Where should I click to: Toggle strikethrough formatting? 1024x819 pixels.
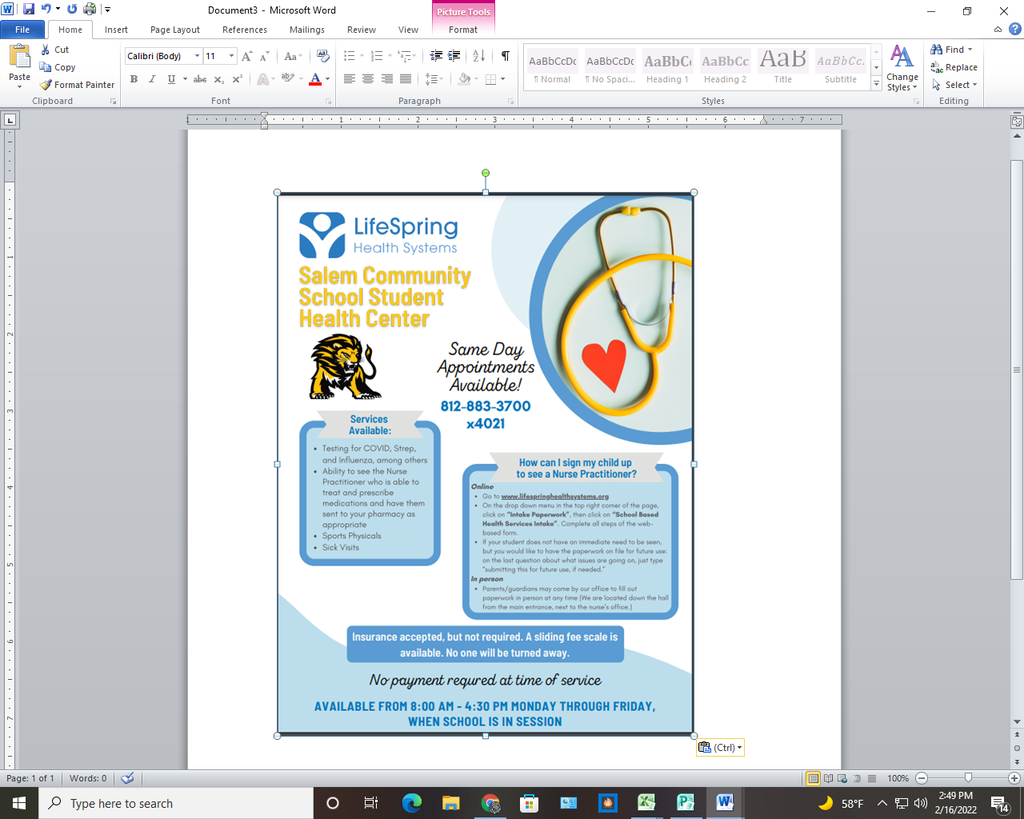pyautogui.click(x=200, y=79)
